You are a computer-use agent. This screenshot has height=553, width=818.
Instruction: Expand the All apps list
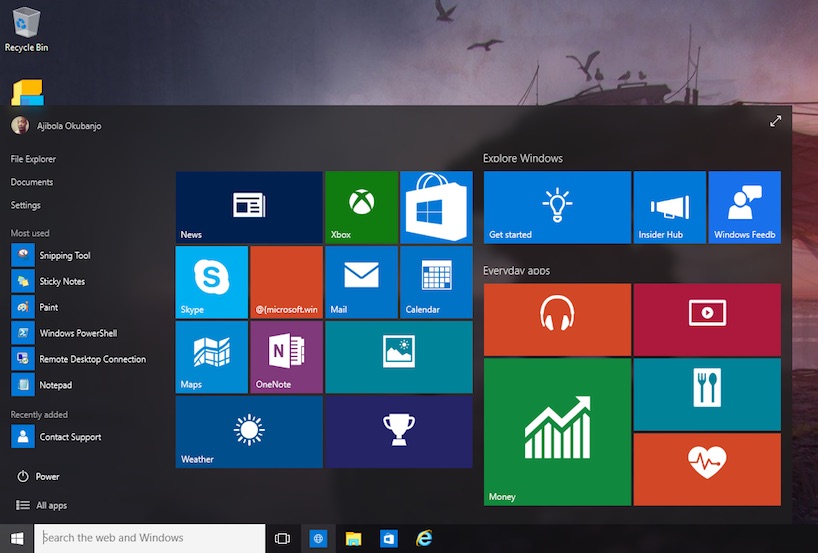(x=51, y=506)
